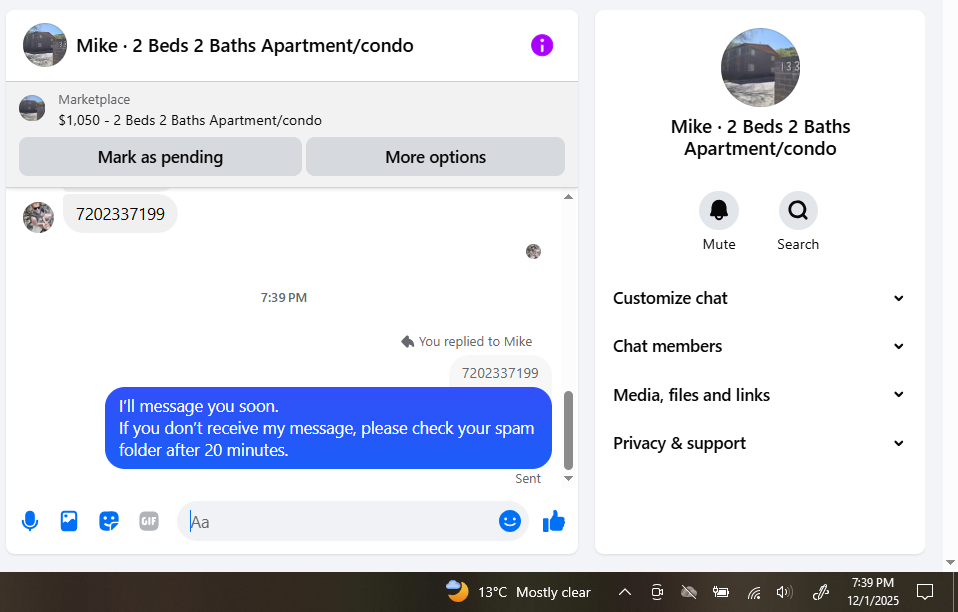
Task: Click the seen-by avatar under the message
Action: [x=533, y=251]
